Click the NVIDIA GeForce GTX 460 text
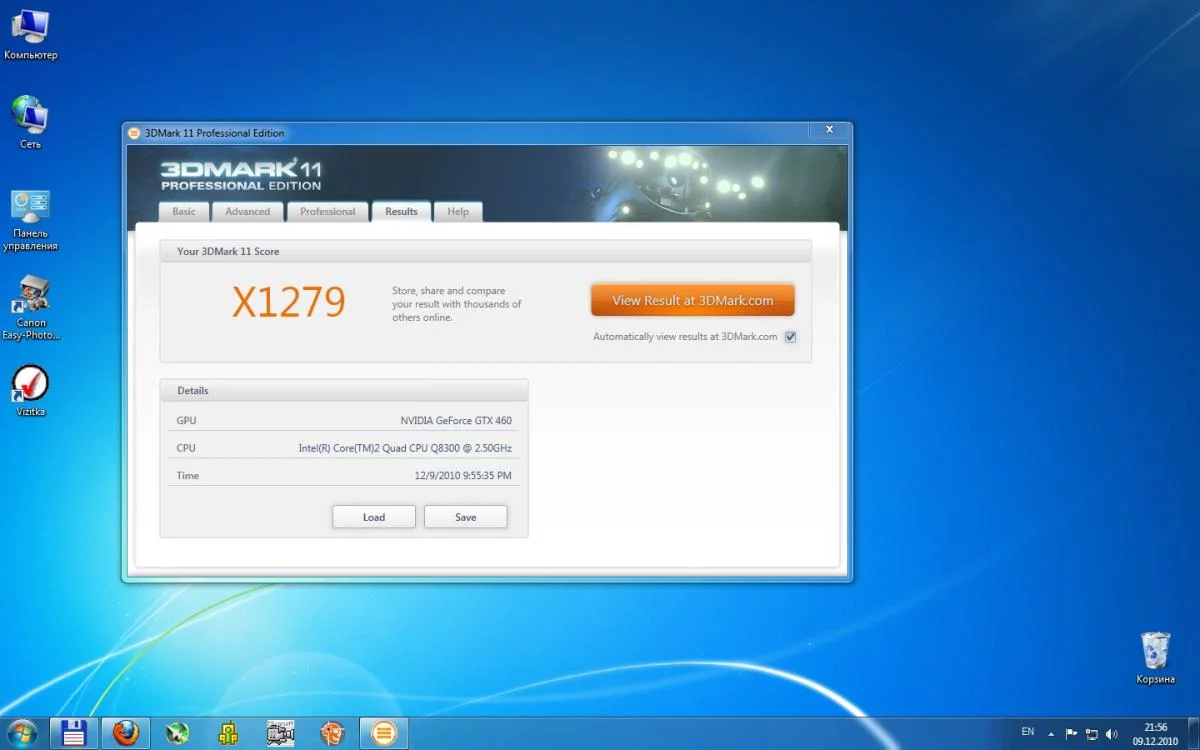 (456, 421)
